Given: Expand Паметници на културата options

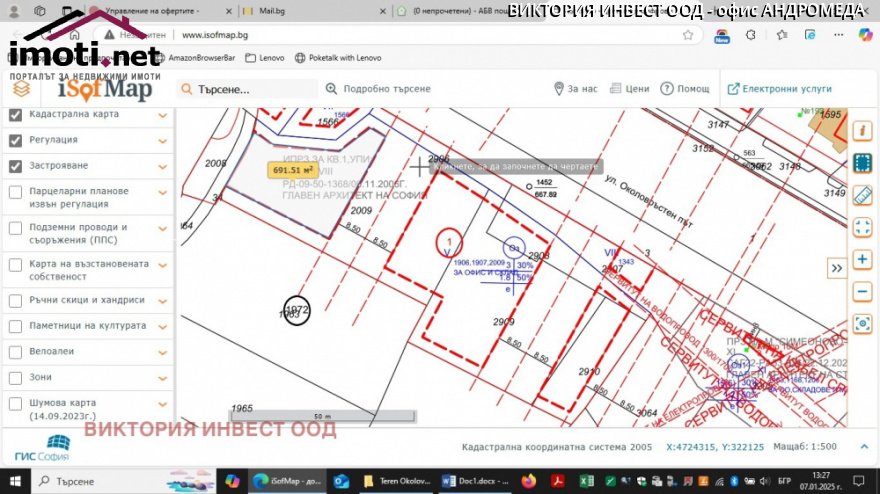Looking at the screenshot, I should (x=163, y=327).
